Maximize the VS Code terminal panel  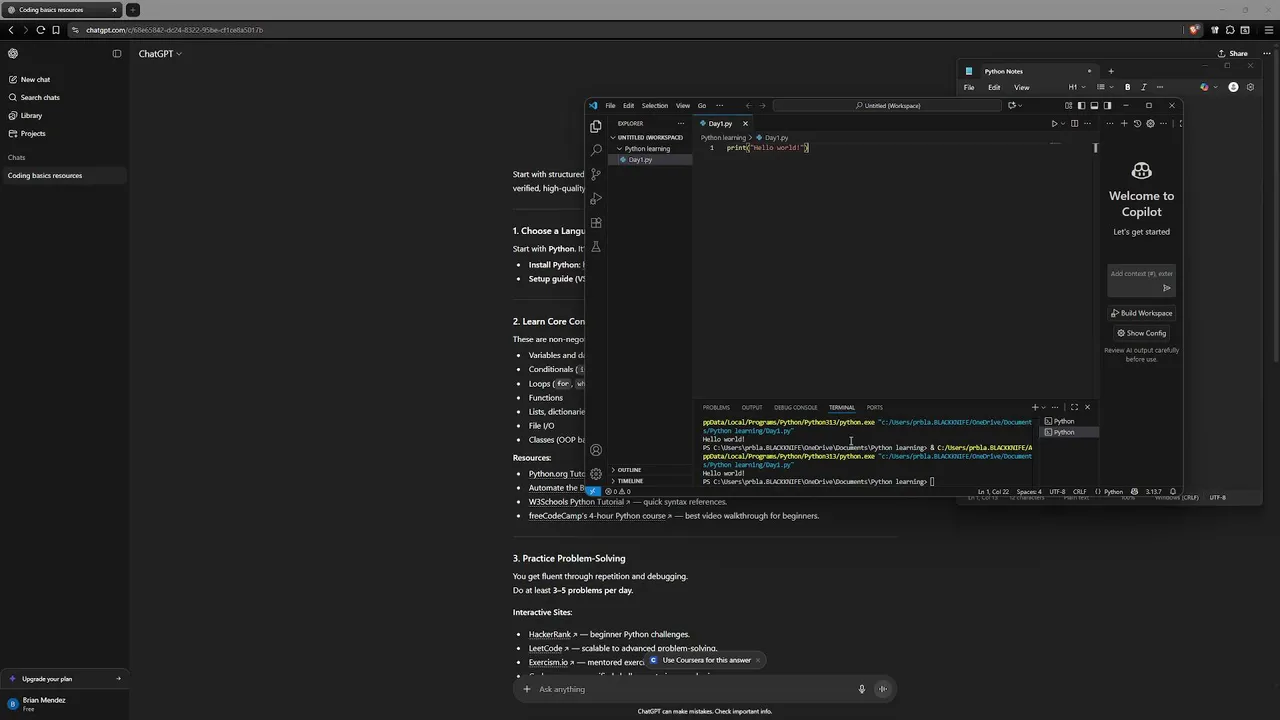coord(1074,407)
